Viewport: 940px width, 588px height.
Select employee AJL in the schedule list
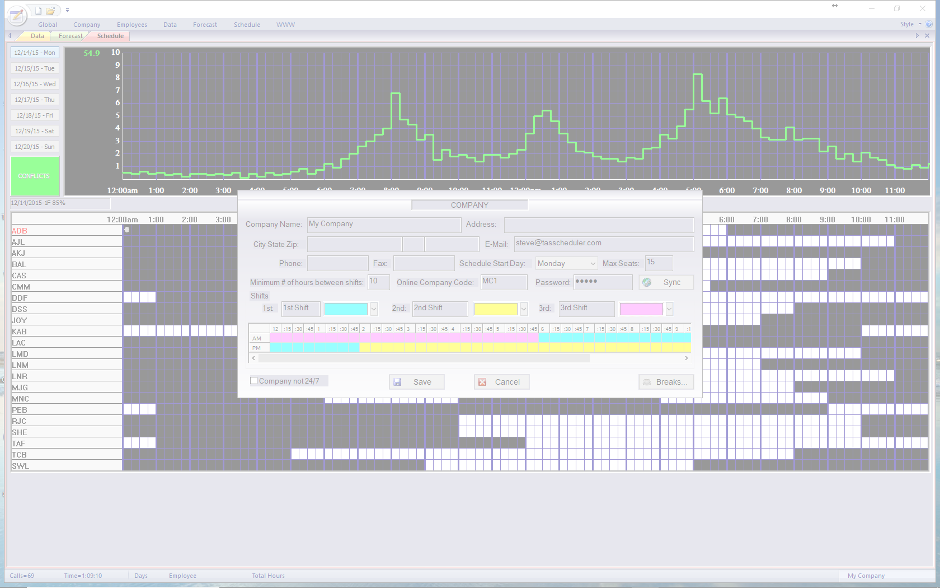67,242
